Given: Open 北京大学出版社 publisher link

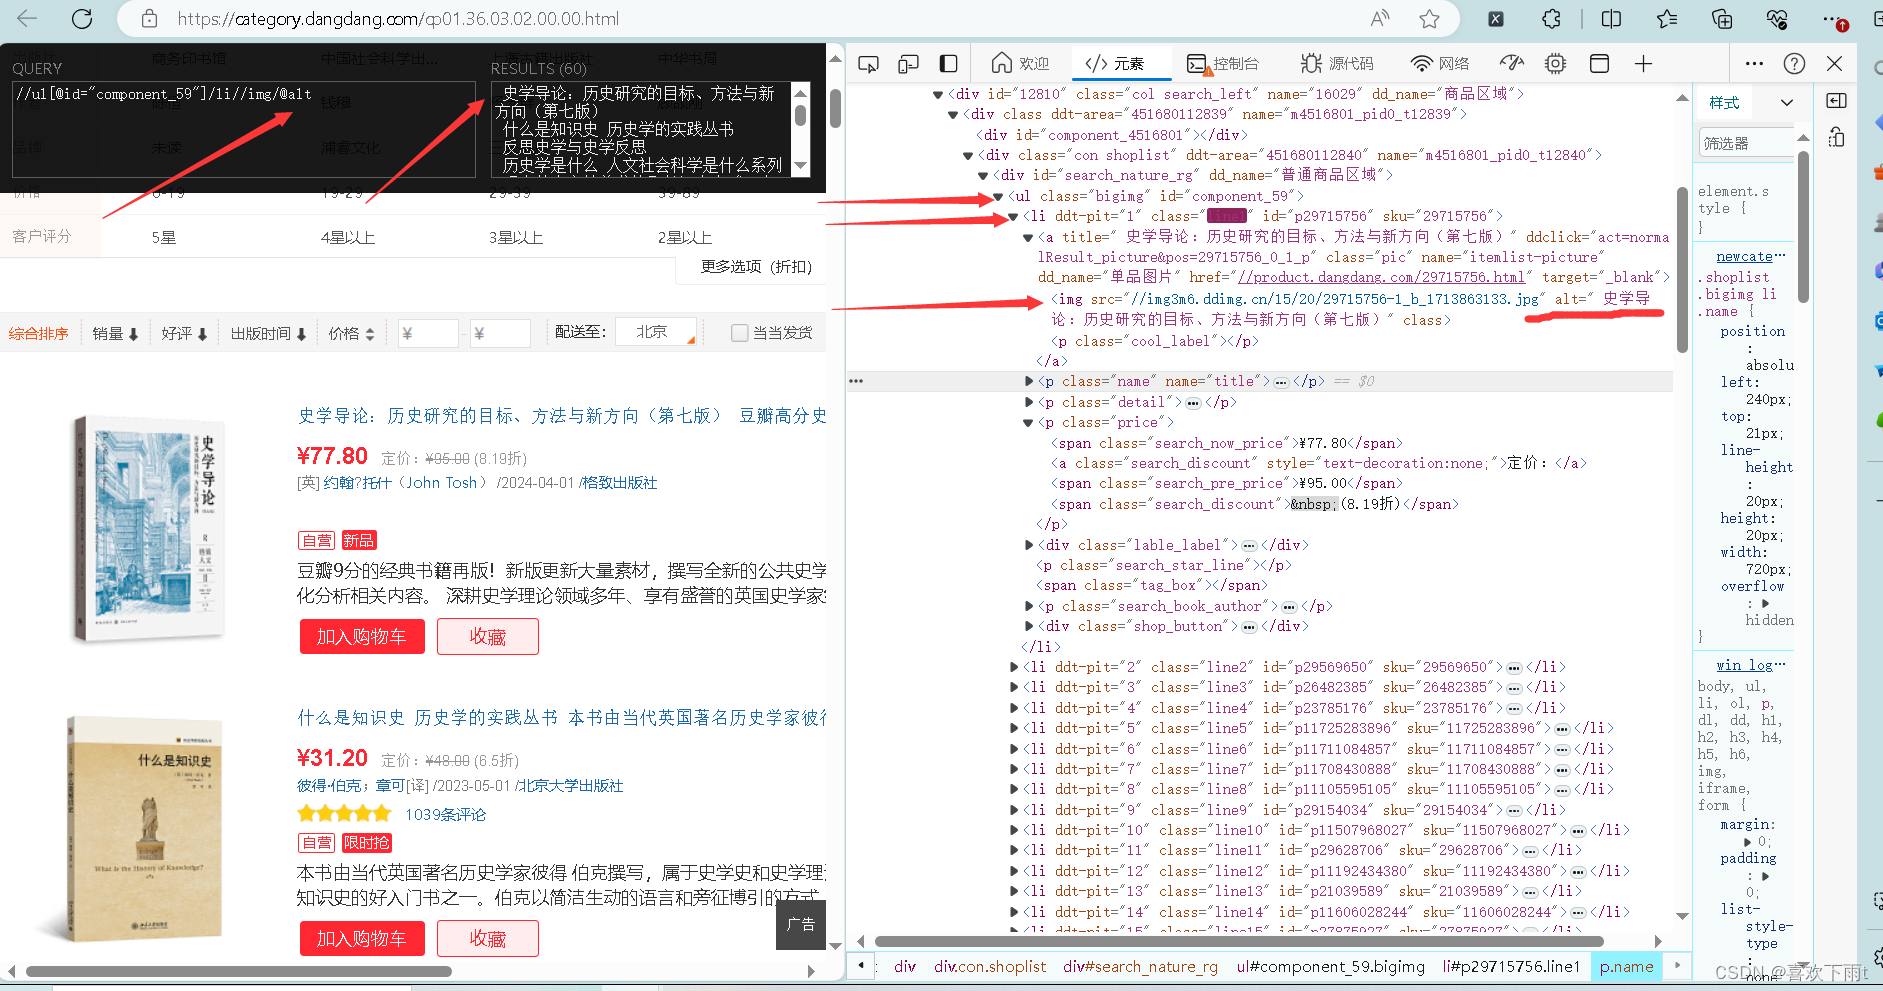Looking at the screenshot, I should click(571, 786).
